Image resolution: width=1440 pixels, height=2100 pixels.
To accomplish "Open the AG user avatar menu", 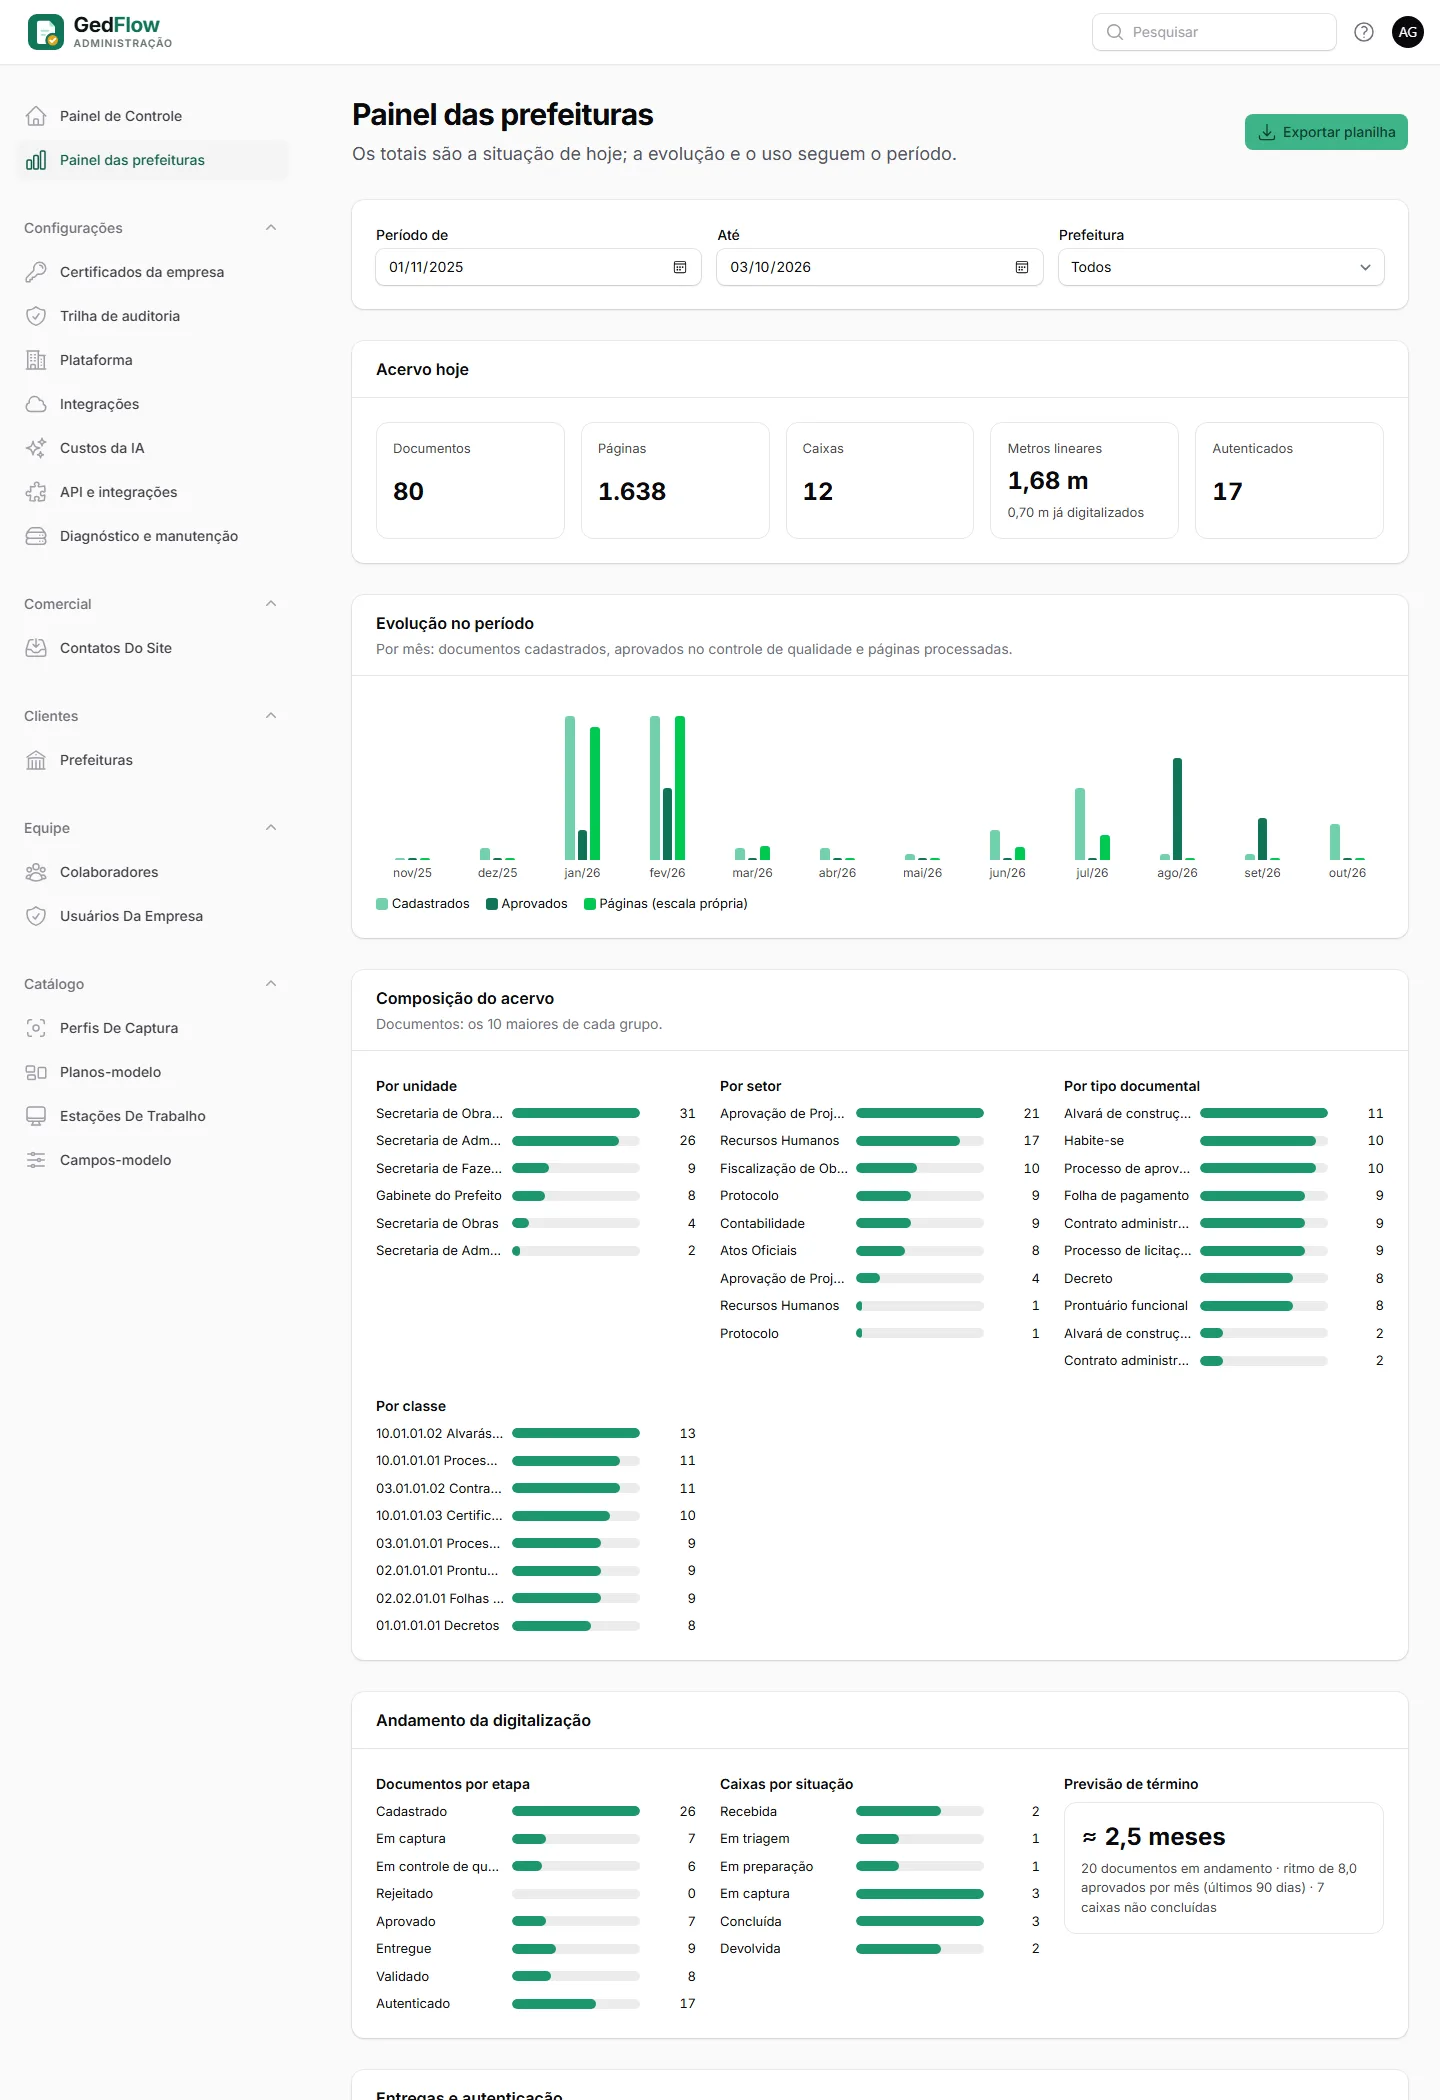I will click(x=1407, y=32).
